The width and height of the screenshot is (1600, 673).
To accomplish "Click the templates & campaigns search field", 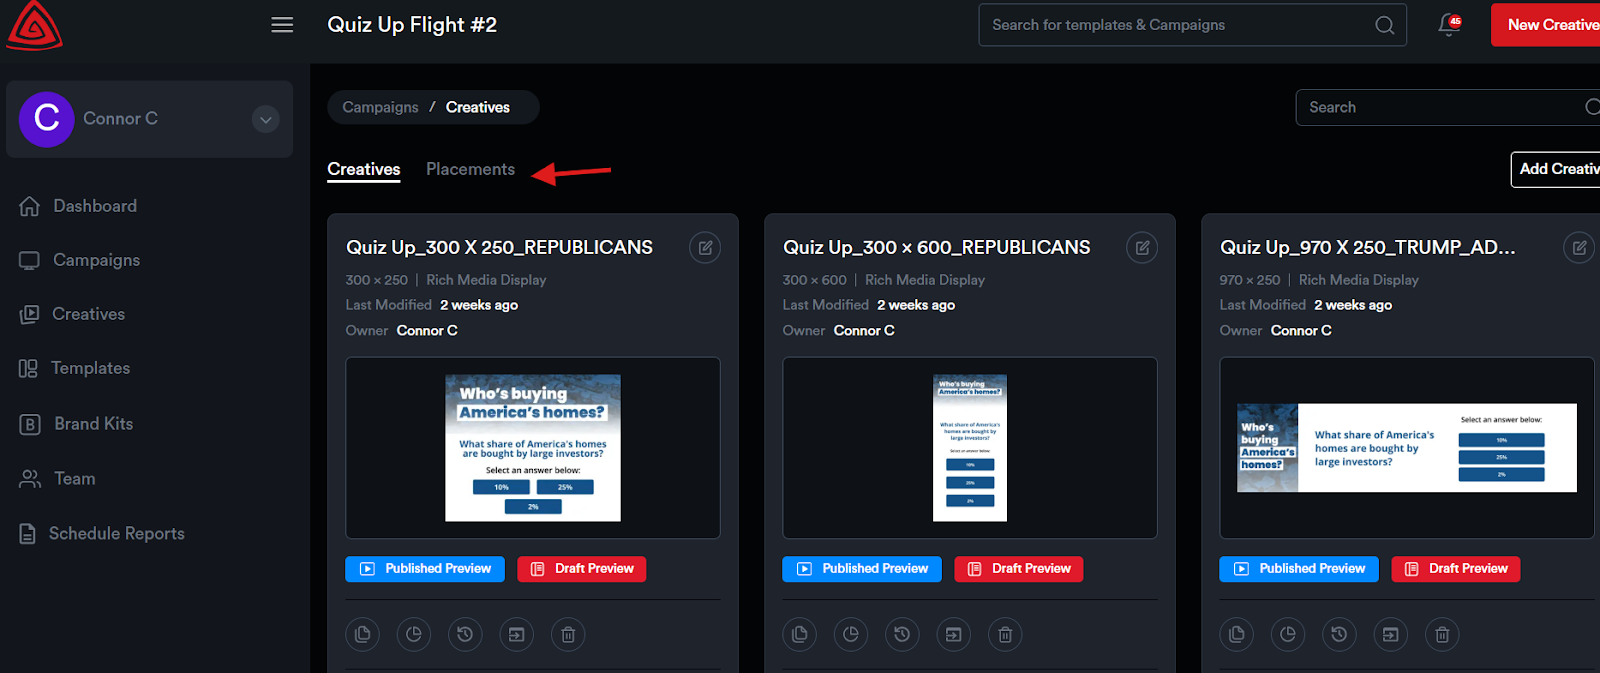I will pyautogui.click(x=1180, y=25).
